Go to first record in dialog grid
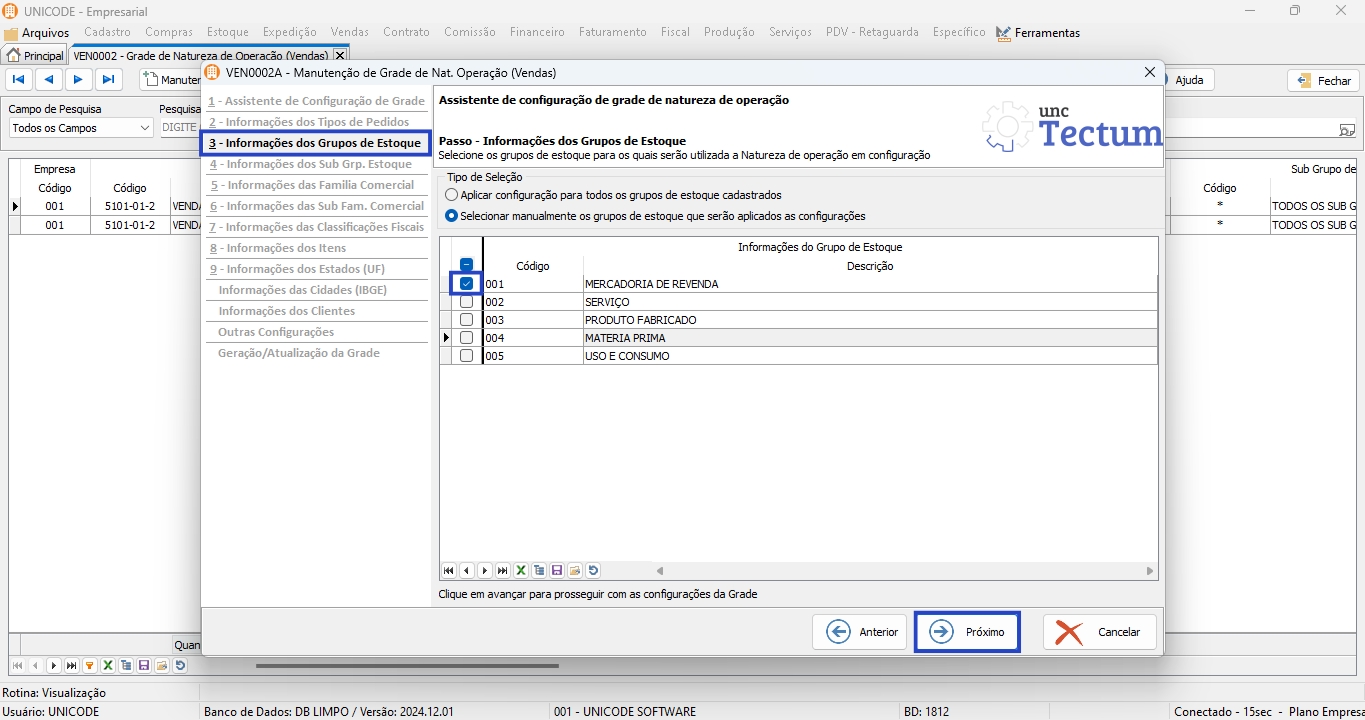Screen dimensions: 1365x720 click(449, 571)
